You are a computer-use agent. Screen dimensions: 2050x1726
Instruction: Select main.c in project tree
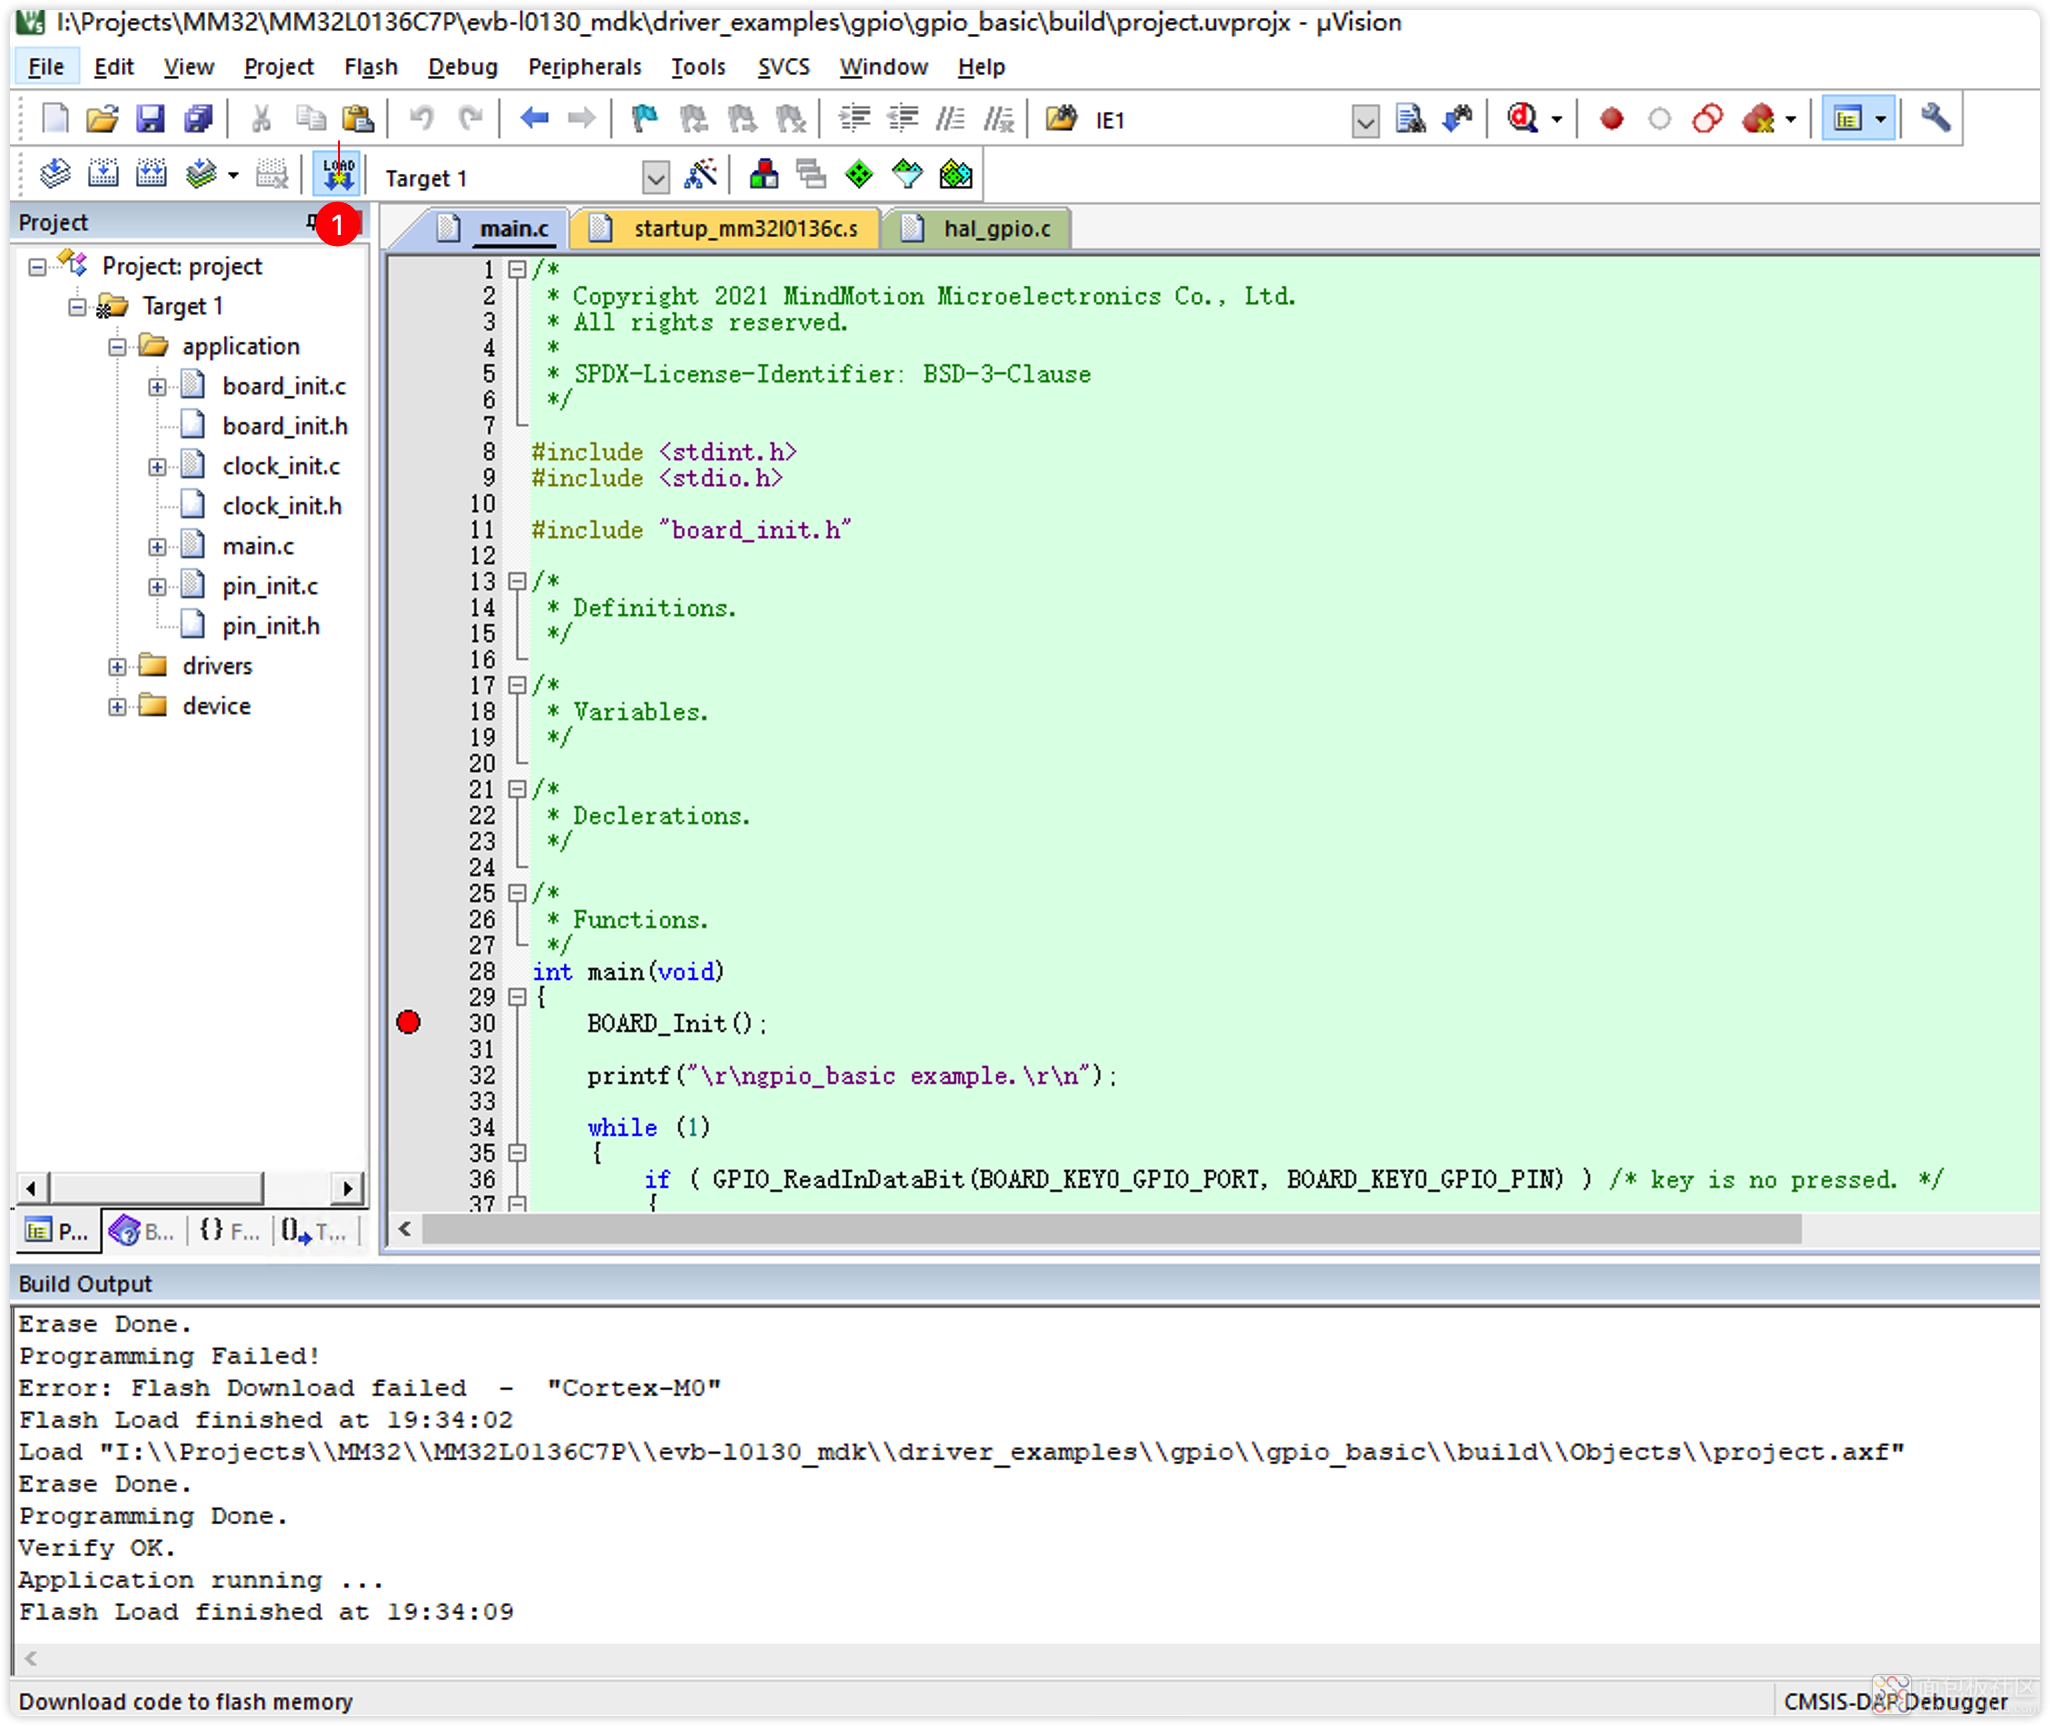click(258, 546)
